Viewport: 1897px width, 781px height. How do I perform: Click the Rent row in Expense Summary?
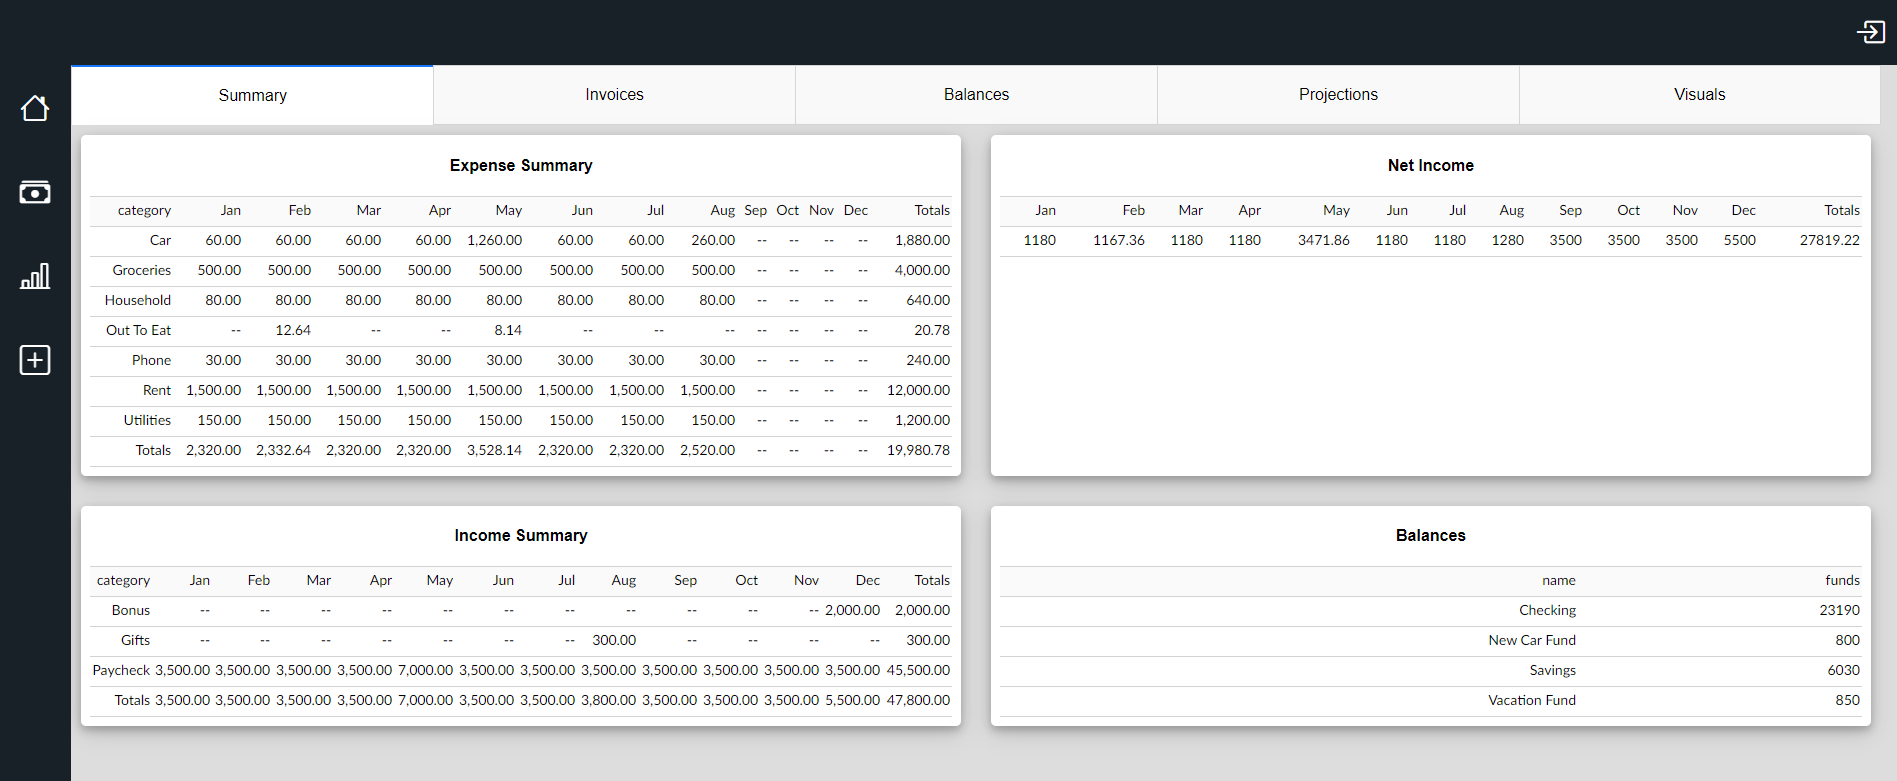(157, 391)
